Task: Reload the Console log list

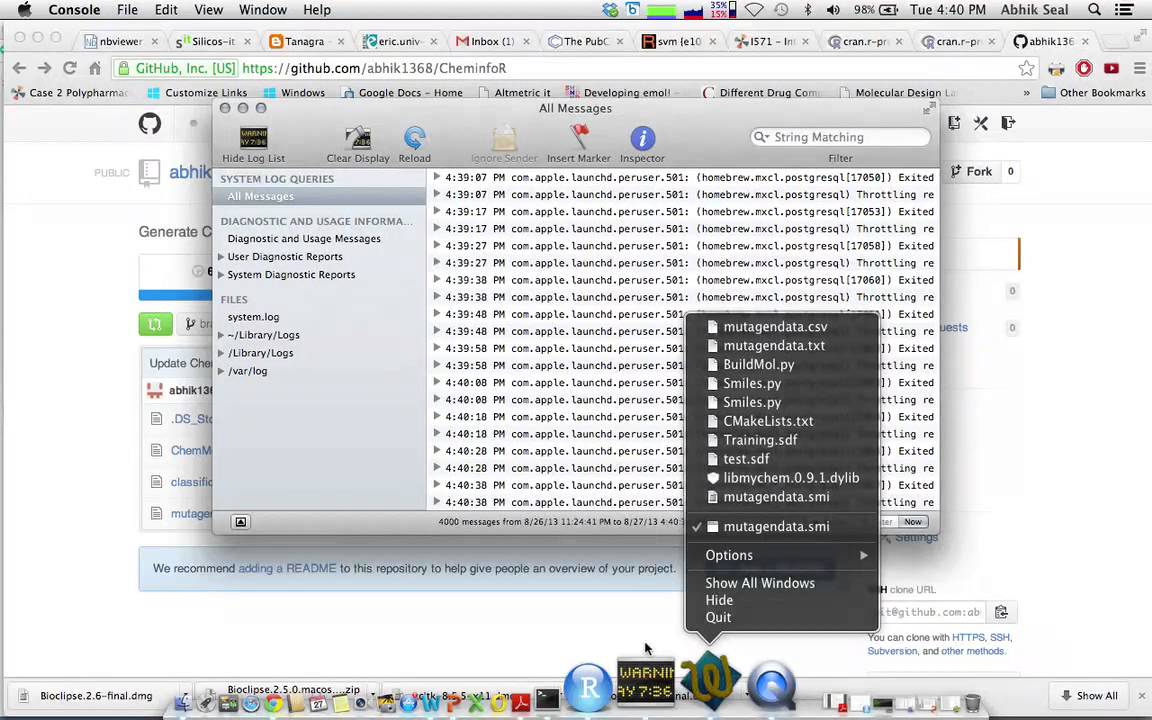Action: coord(414,138)
